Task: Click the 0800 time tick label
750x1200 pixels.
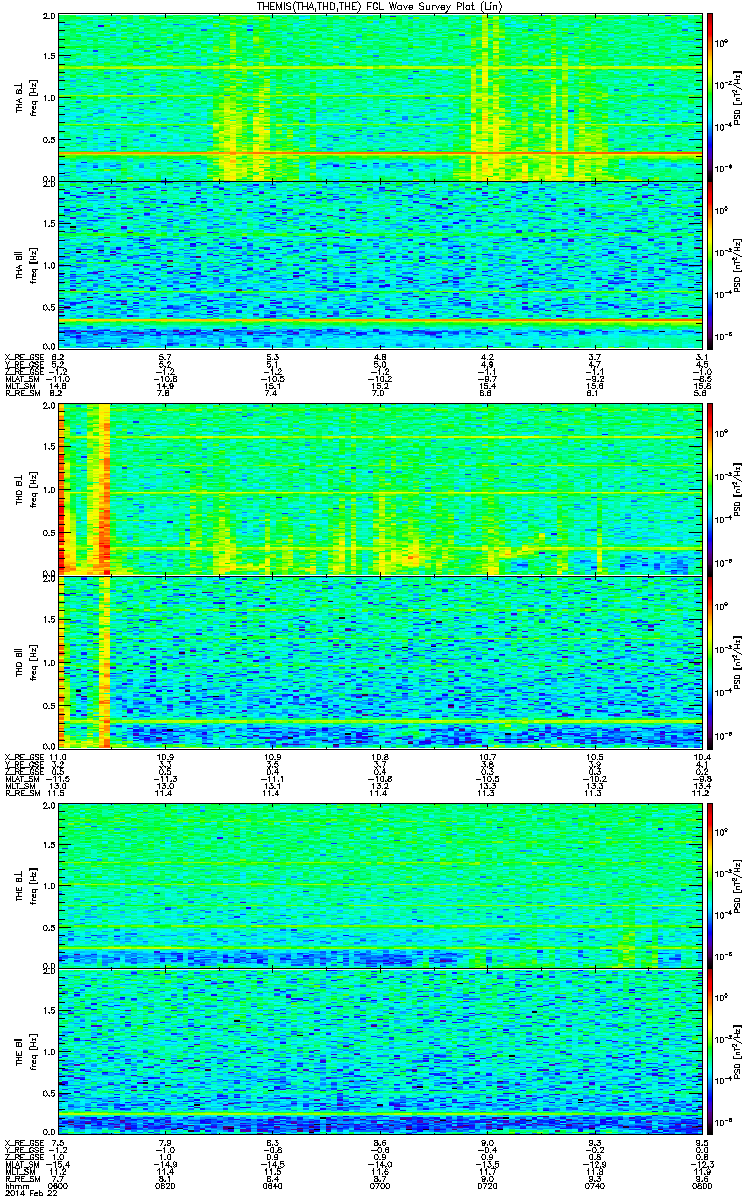Action: pos(701,1185)
